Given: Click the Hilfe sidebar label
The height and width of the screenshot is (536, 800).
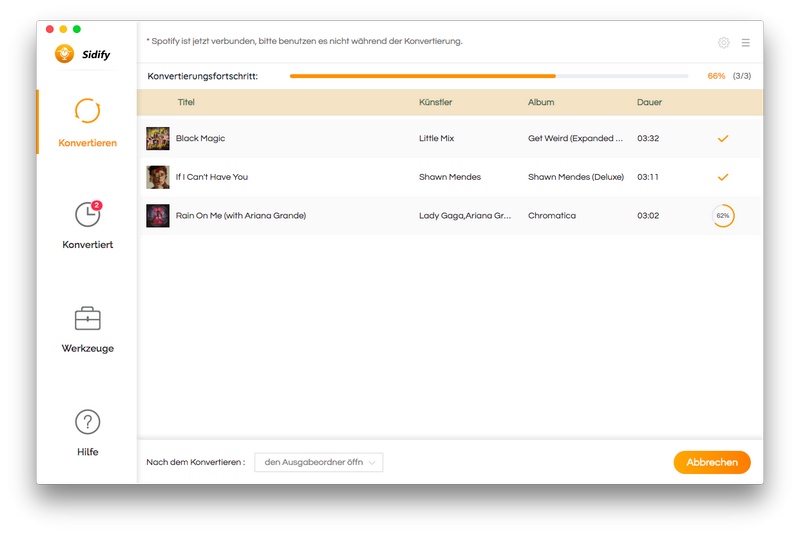Looking at the screenshot, I should 87,452.
